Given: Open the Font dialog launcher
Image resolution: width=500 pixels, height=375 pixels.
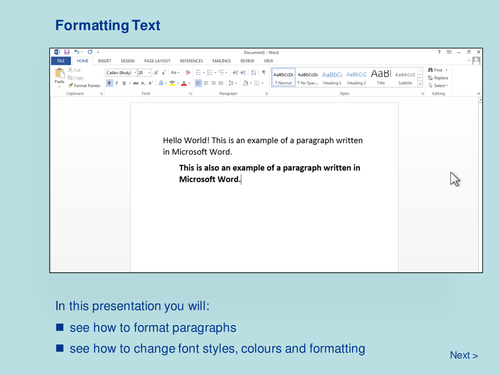Looking at the screenshot, I should coord(190,94).
